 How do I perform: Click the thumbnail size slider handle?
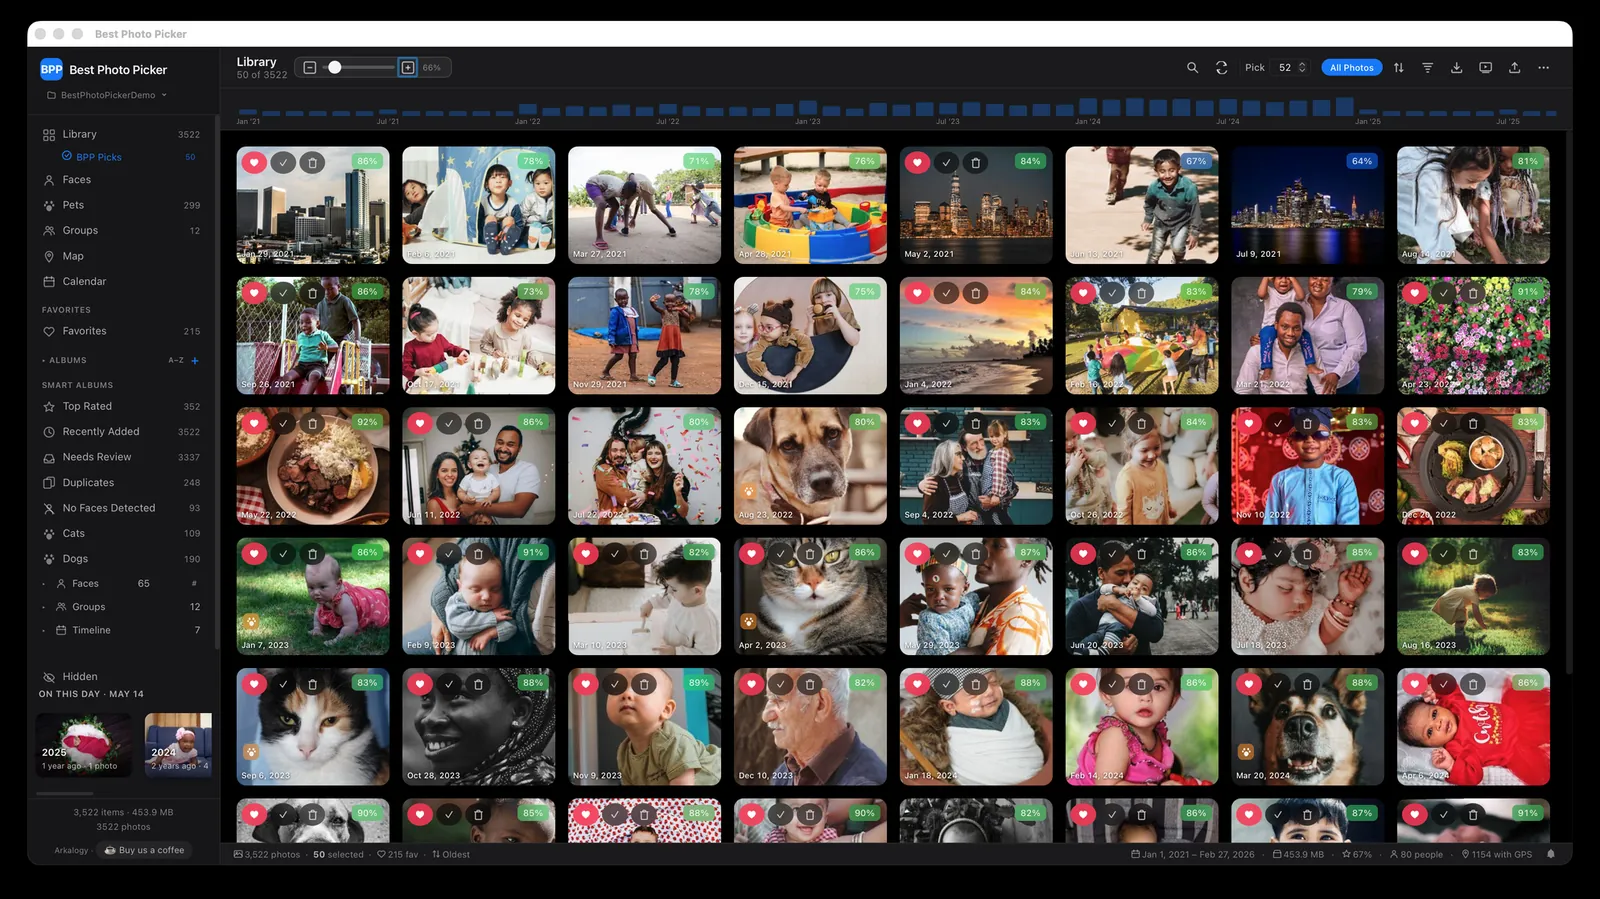pyautogui.click(x=335, y=68)
